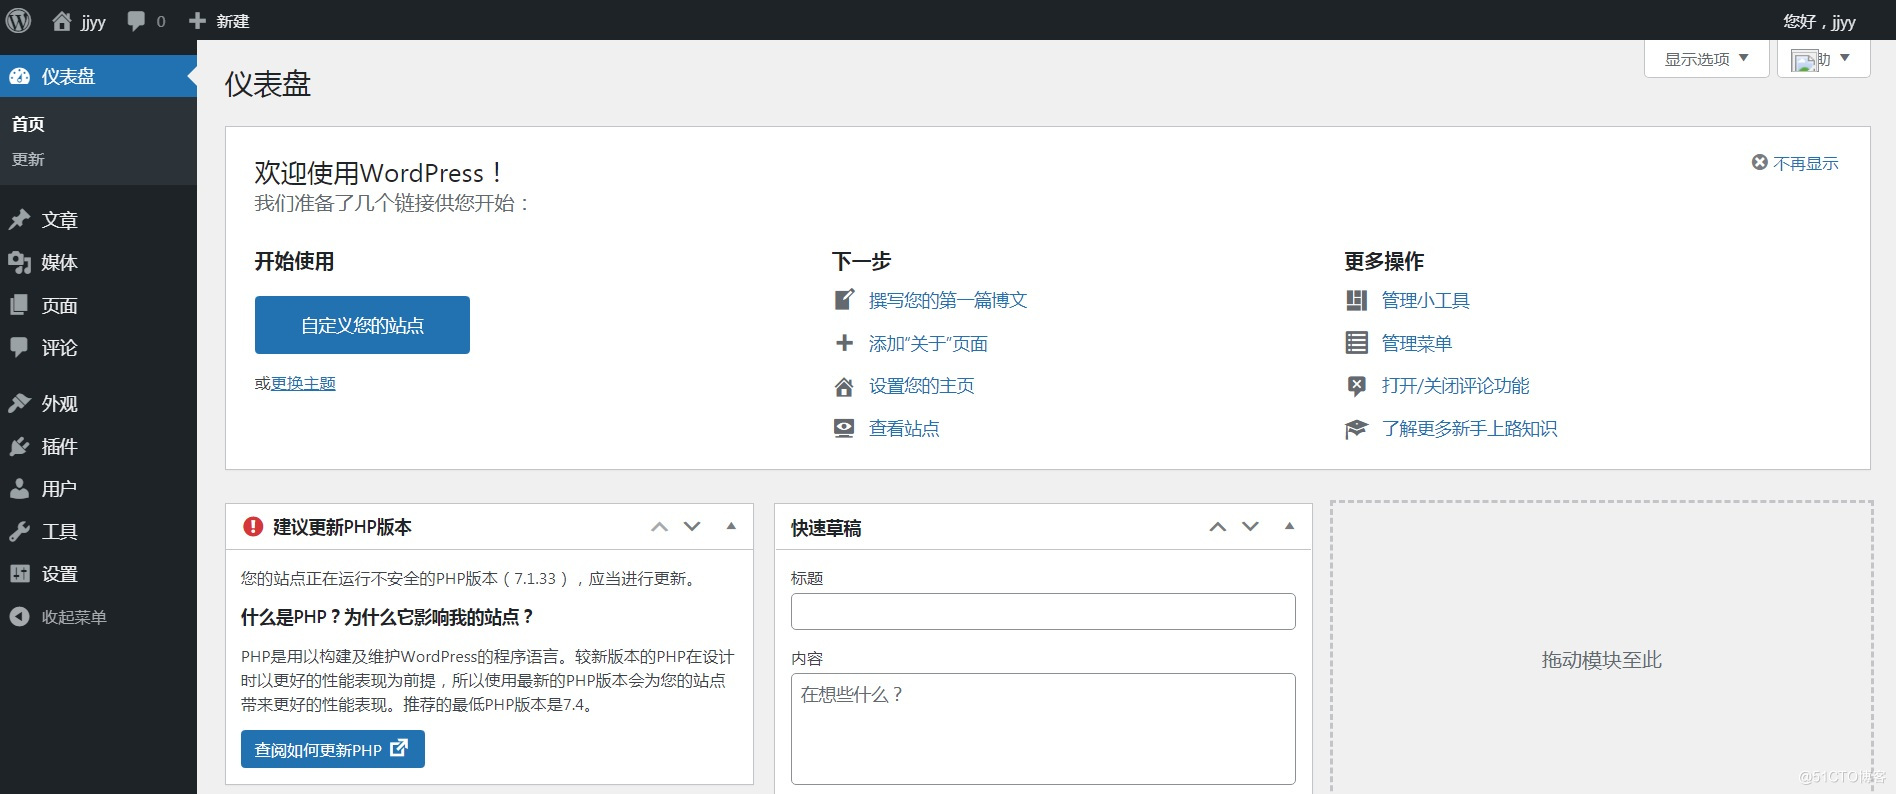Click 您好，jiyy account greeting
Screen dimensions: 1896x794
[x=1819, y=21]
